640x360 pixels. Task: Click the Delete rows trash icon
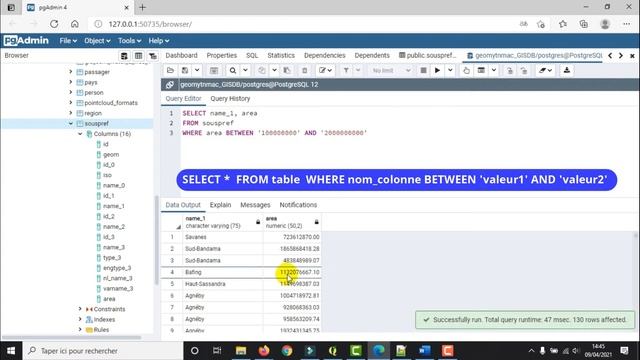304,71
